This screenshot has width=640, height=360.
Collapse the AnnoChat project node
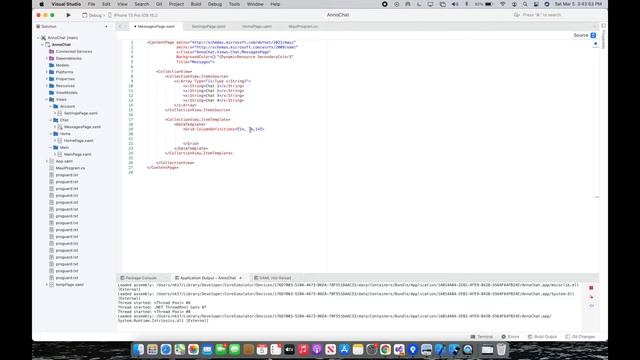(42, 44)
